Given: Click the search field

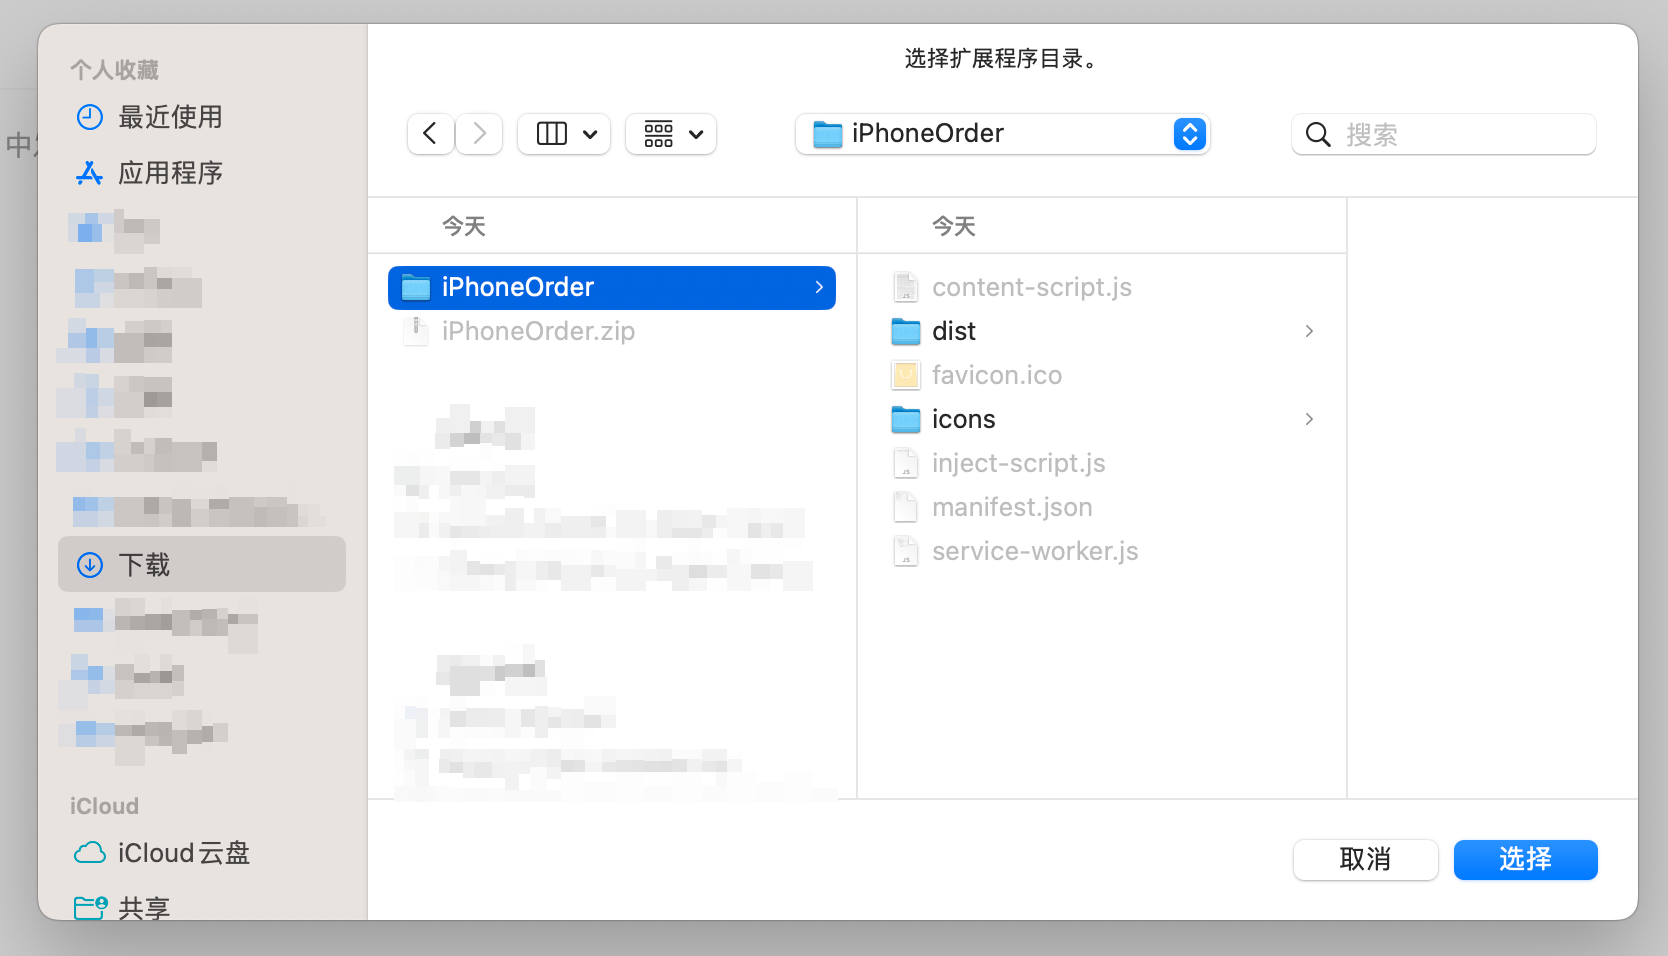Looking at the screenshot, I should pos(1443,134).
